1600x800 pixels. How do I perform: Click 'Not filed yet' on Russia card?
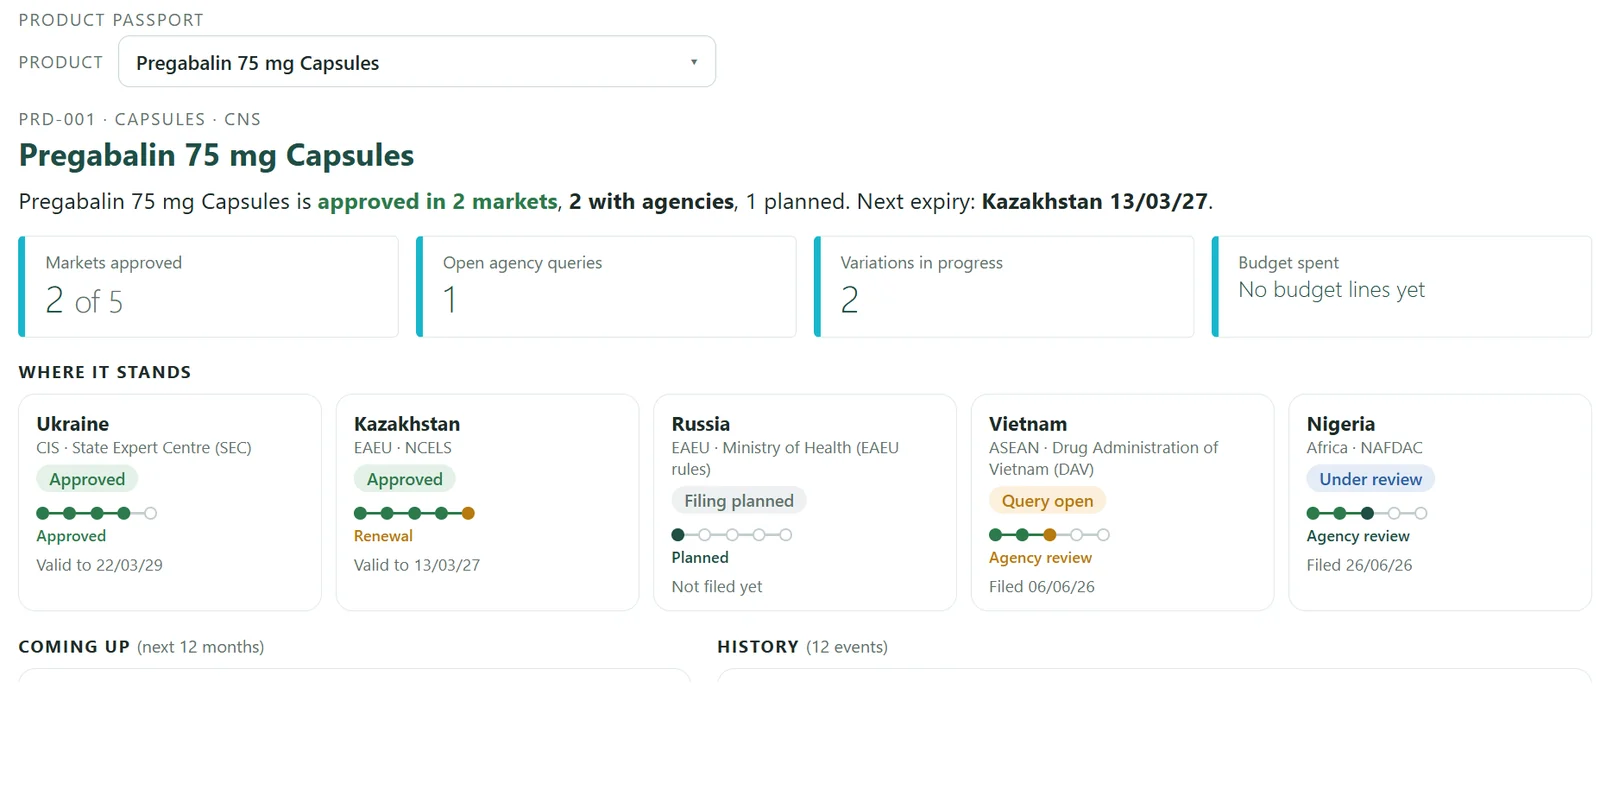[x=716, y=587]
